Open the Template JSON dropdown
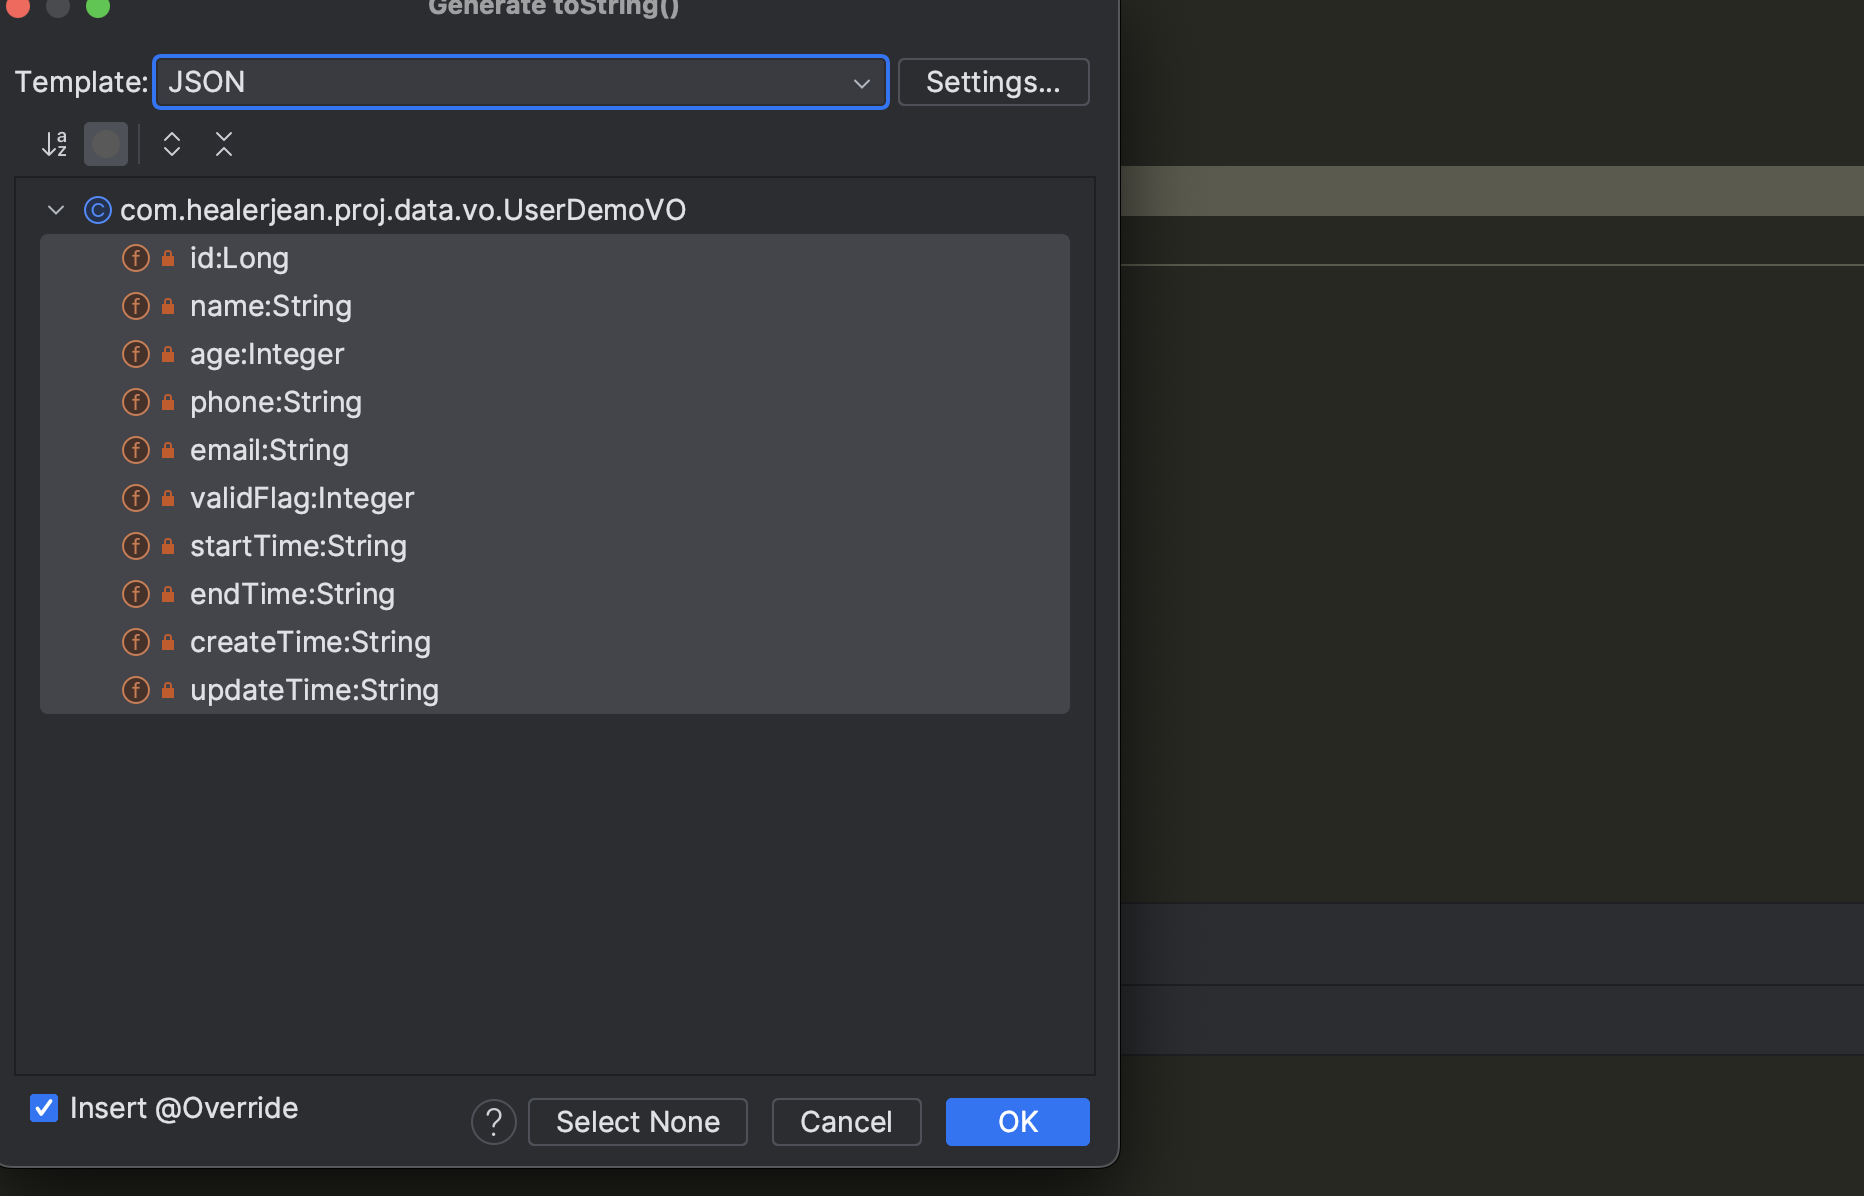This screenshot has width=1864, height=1196. (x=521, y=82)
